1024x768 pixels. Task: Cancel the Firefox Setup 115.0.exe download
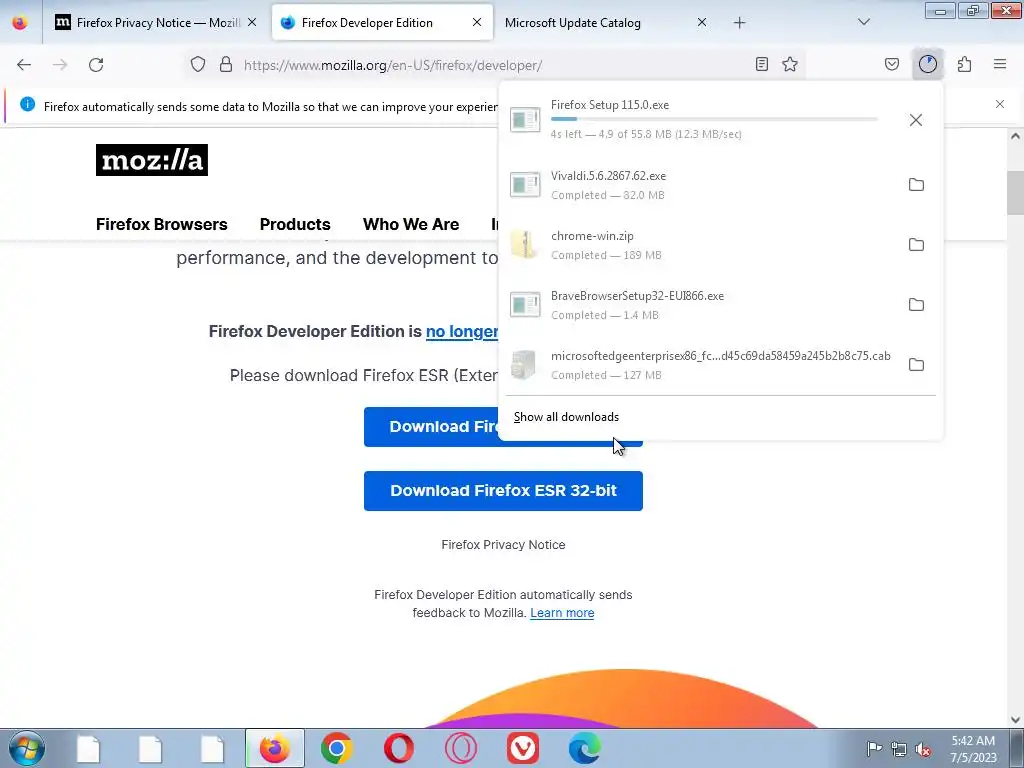click(916, 120)
